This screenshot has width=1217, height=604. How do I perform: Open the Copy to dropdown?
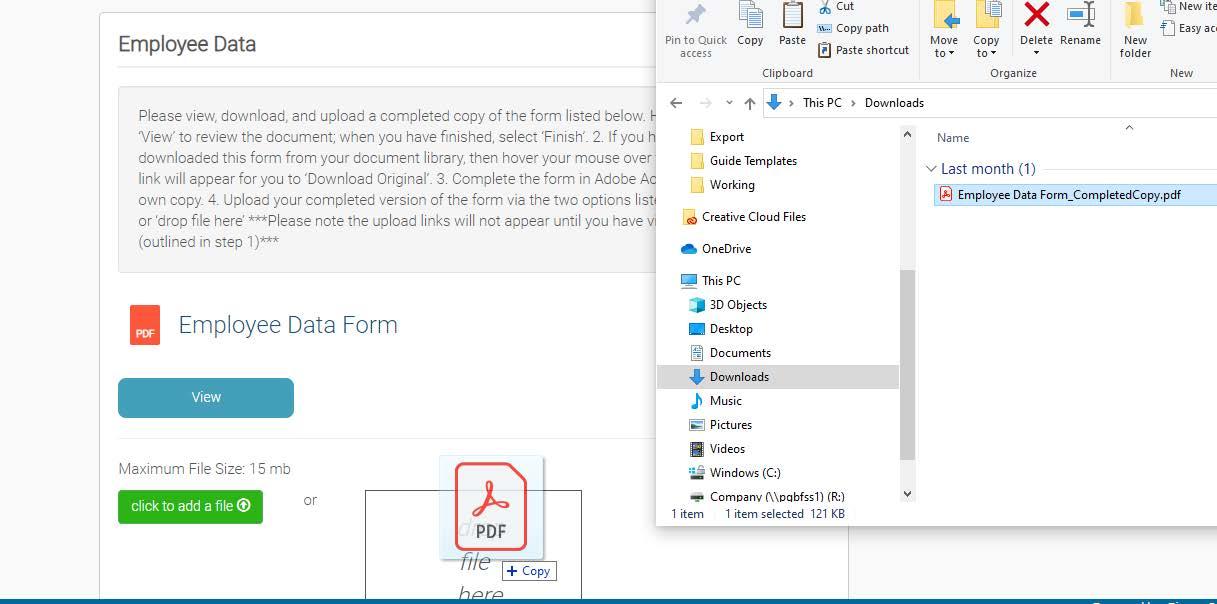point(986,47)
